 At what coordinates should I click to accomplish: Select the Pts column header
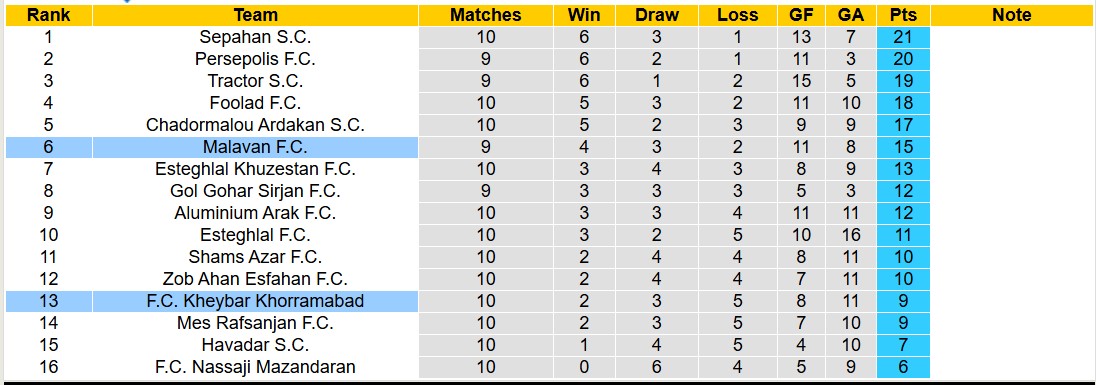click(903, 15)
